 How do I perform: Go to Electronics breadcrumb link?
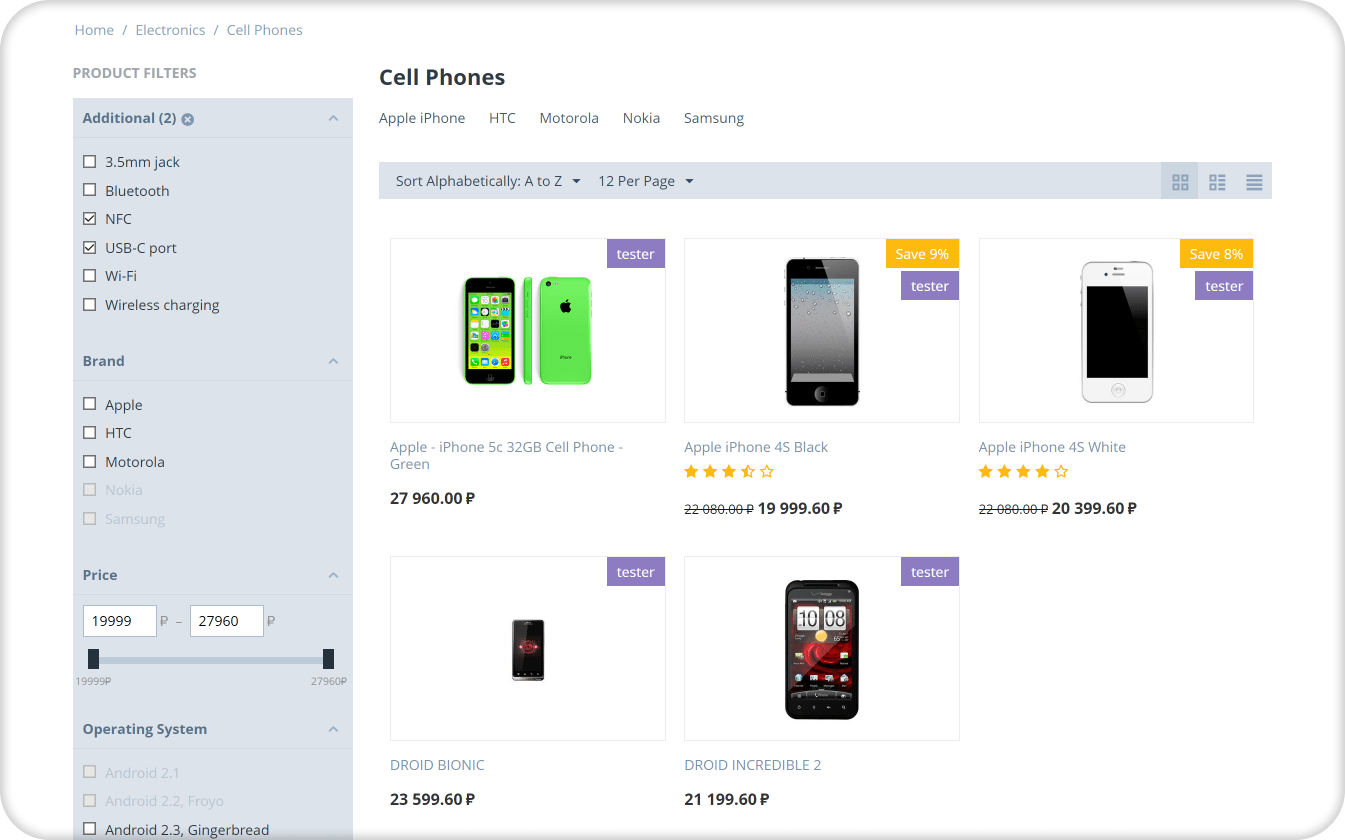point(170,30)
